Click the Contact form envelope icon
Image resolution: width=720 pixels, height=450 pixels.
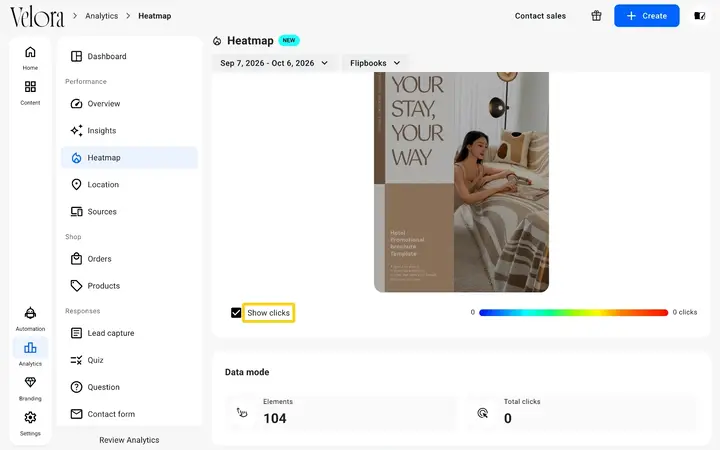click(x=76, y=414)
